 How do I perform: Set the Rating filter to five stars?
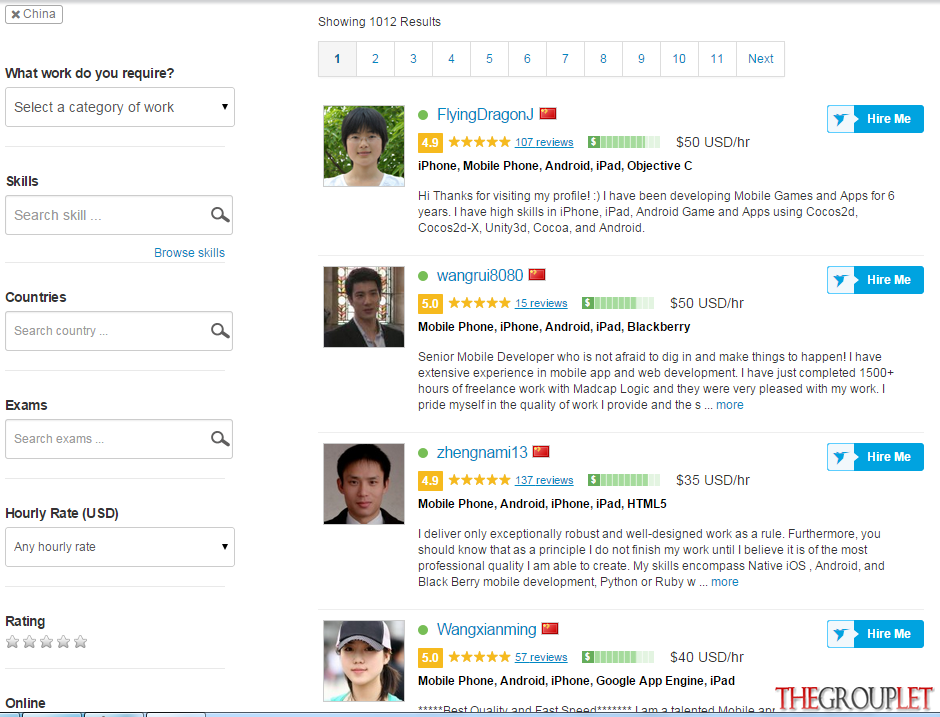click(x=80, y=642)
